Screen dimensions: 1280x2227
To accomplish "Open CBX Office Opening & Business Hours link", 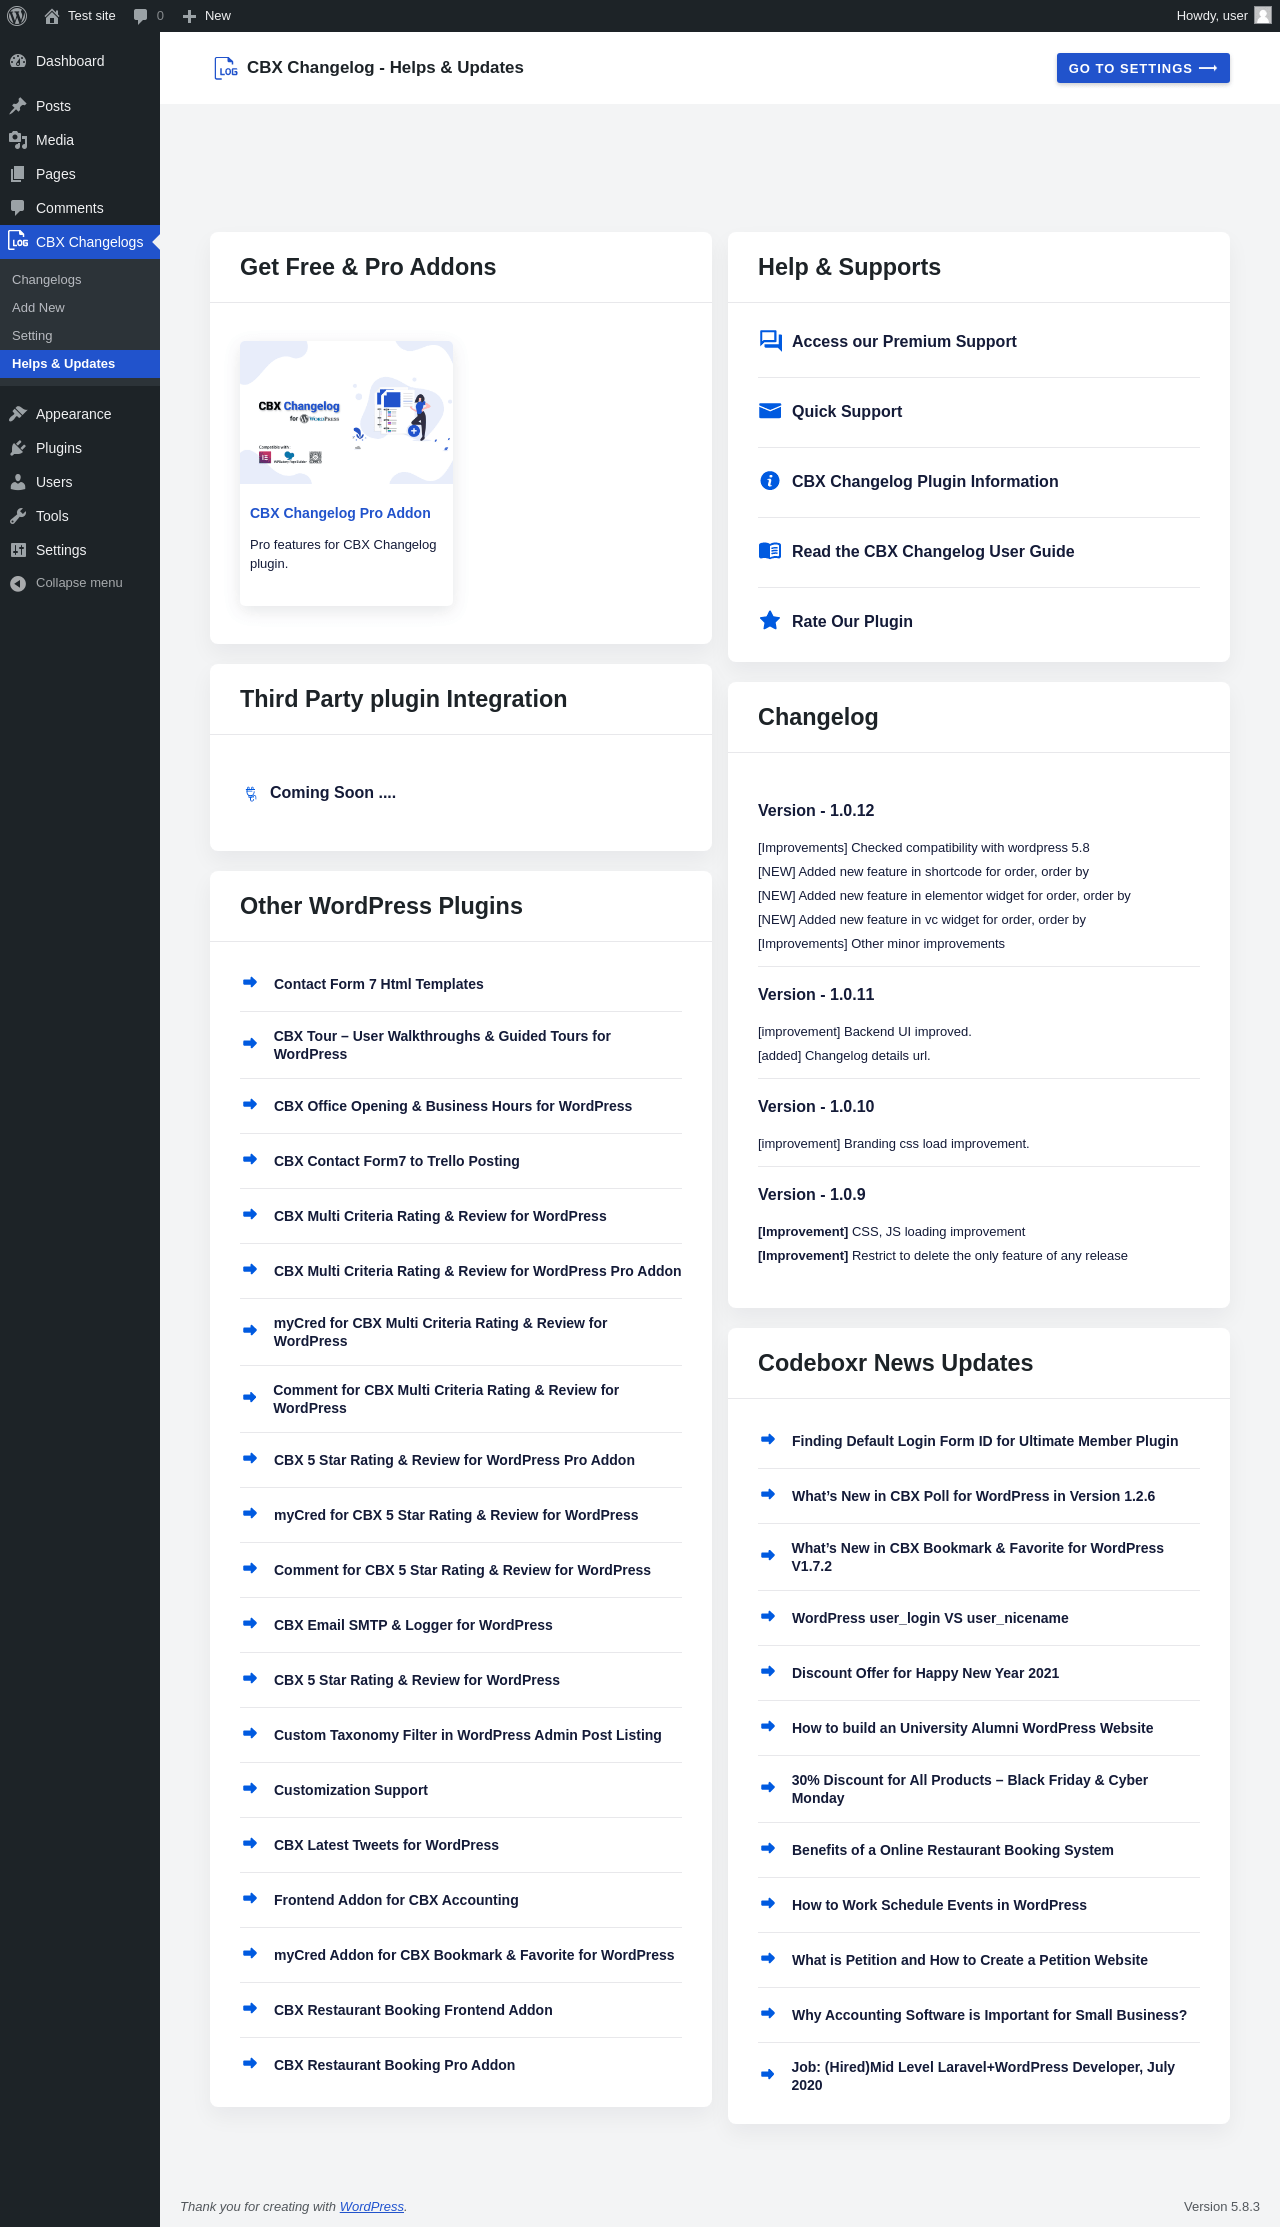I will (x=453, y=1106).
